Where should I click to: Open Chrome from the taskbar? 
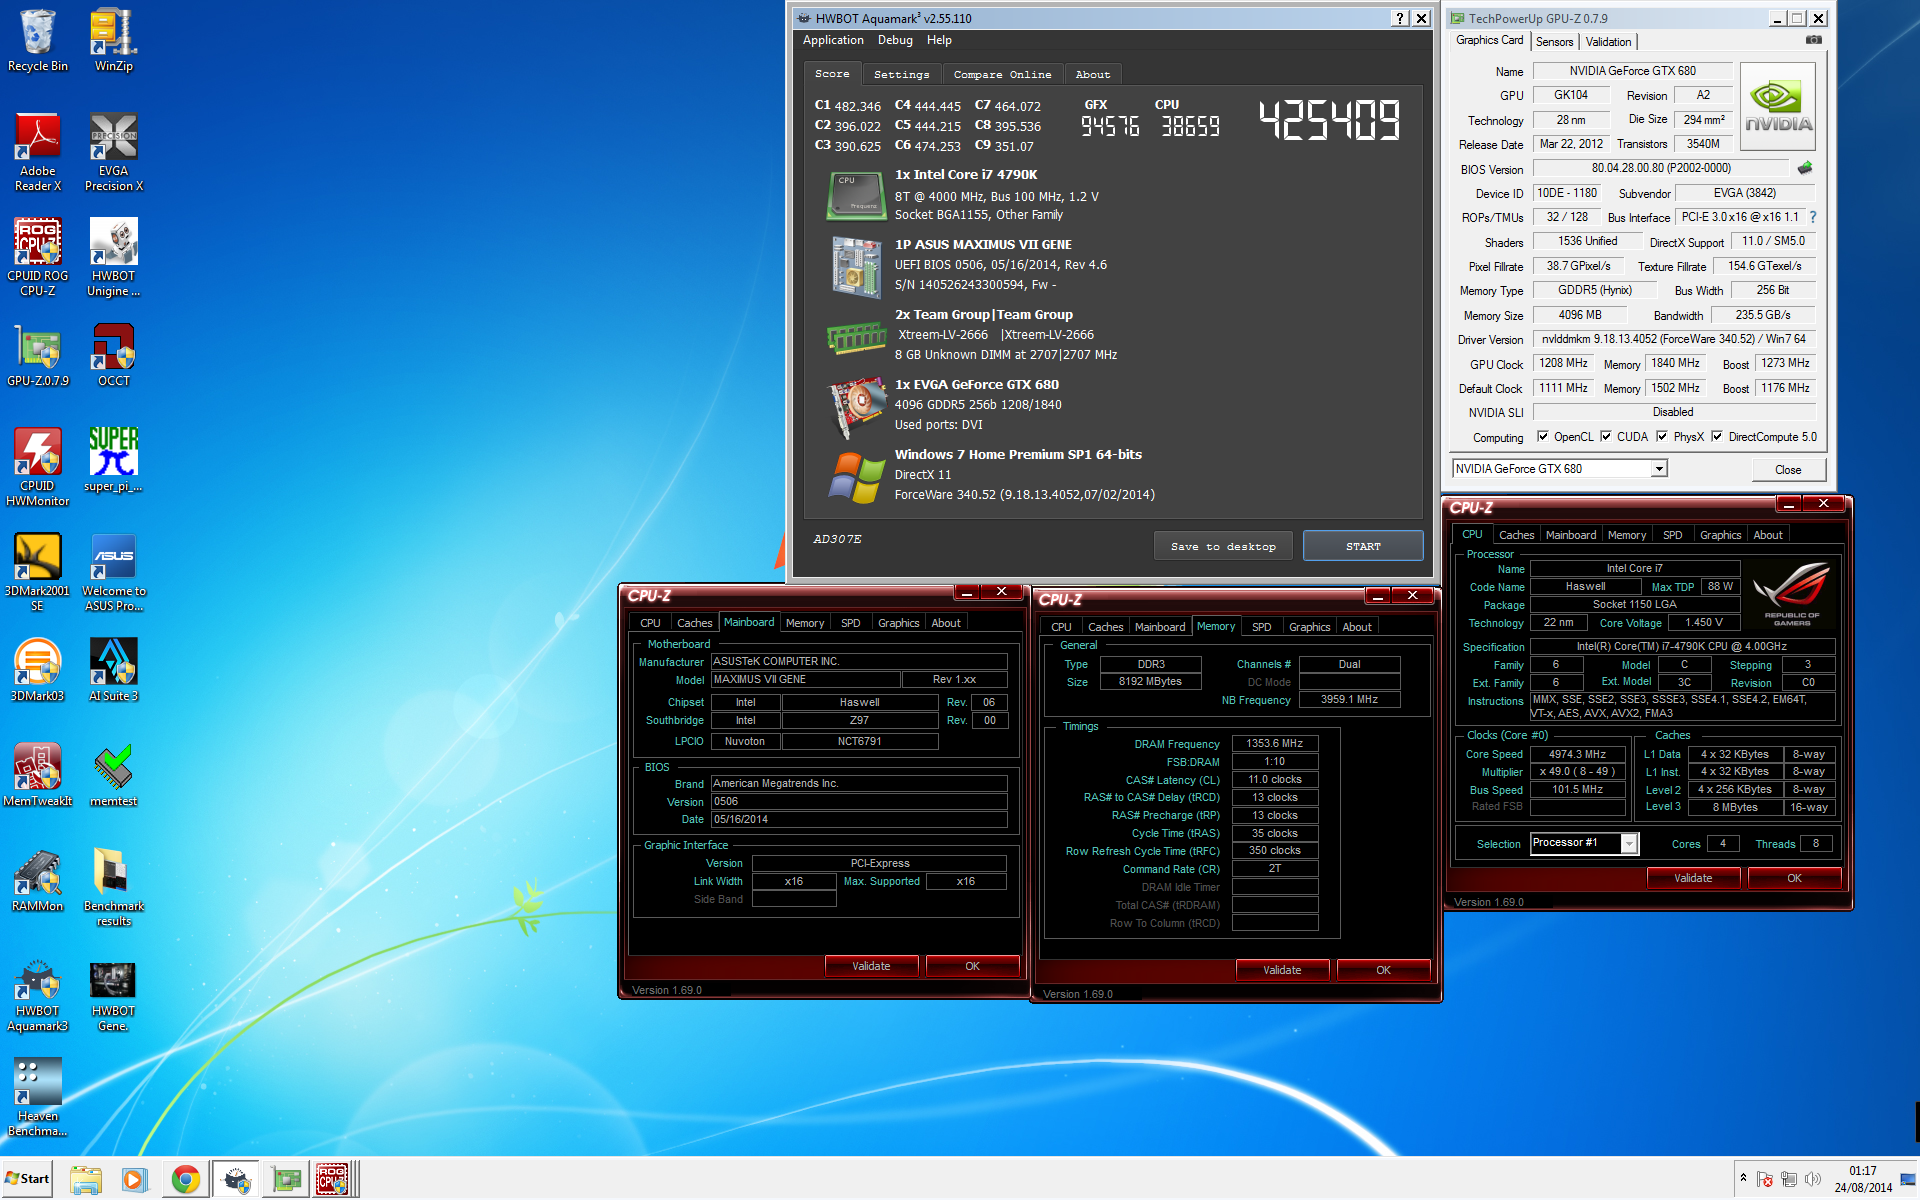(x=185, y=1180)
